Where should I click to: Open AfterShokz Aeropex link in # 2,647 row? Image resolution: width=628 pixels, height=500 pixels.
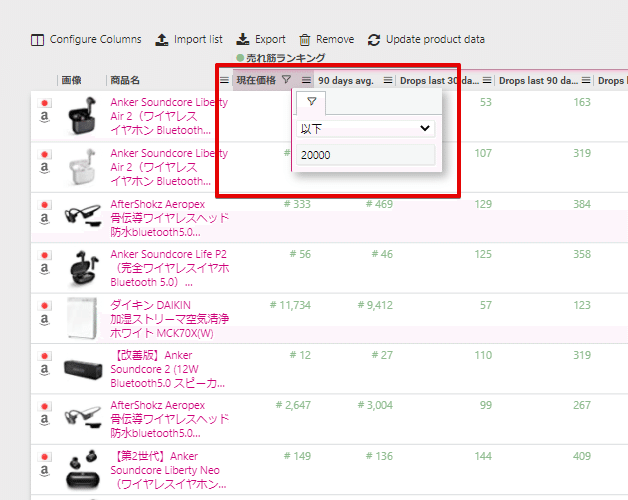click(169, 419)
